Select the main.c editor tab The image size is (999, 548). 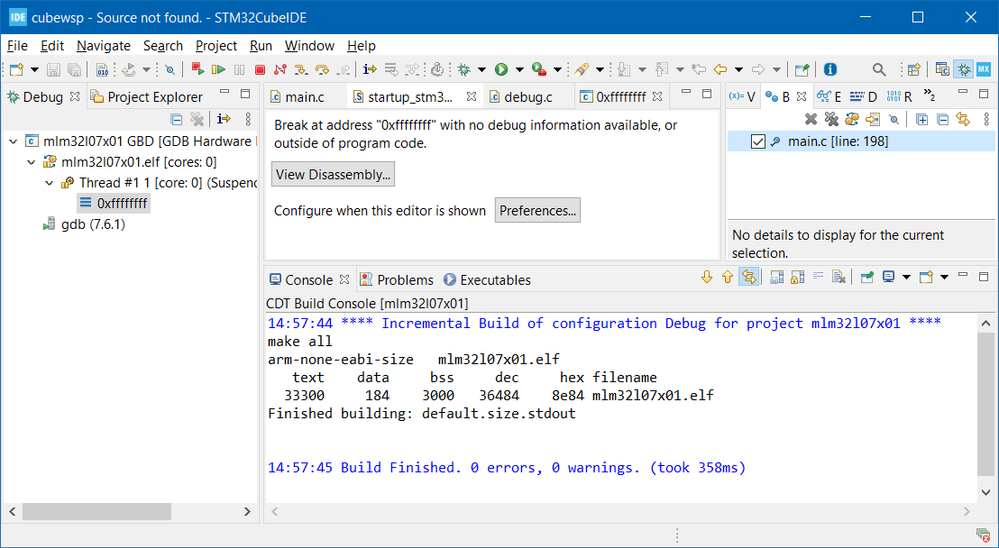(298, 97)
